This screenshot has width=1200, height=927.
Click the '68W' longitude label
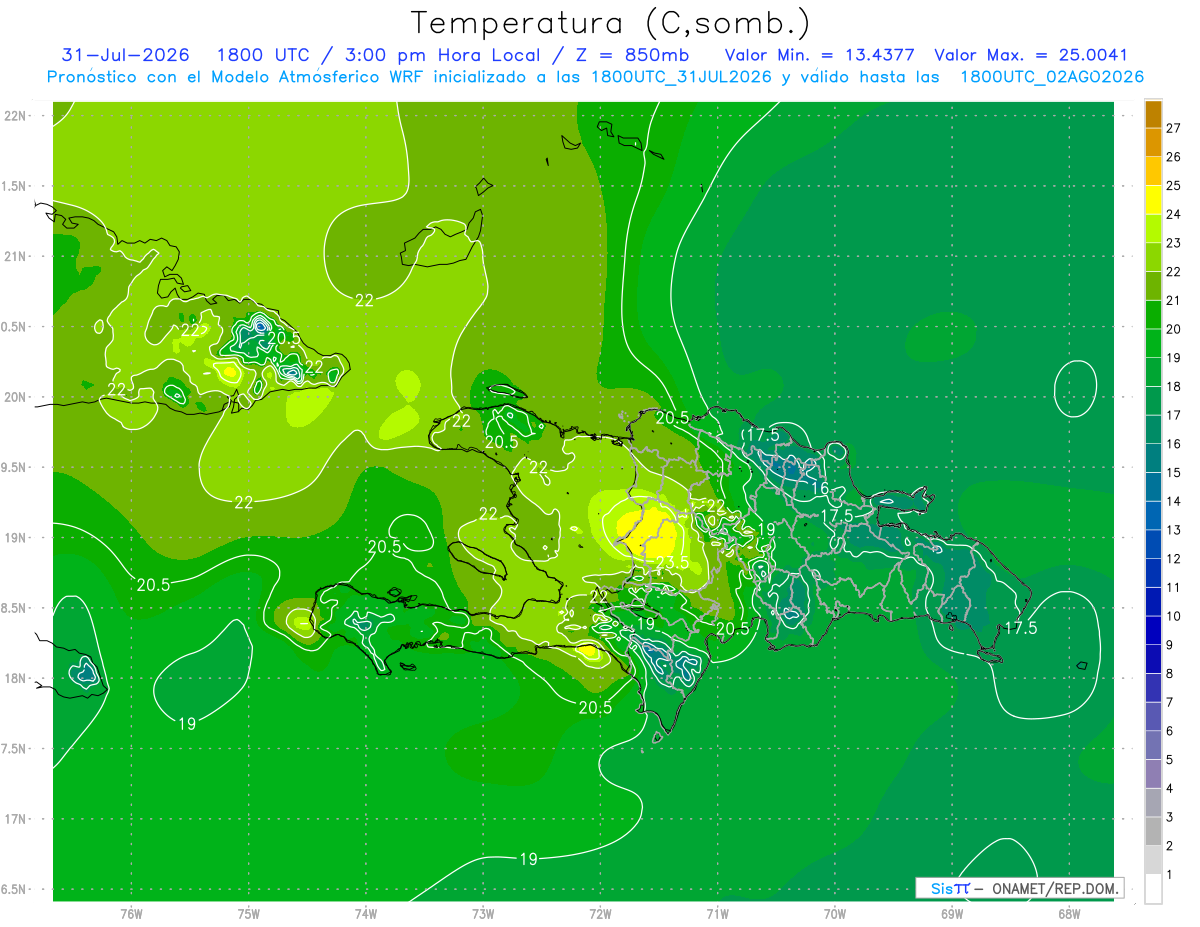(1069, 913)
